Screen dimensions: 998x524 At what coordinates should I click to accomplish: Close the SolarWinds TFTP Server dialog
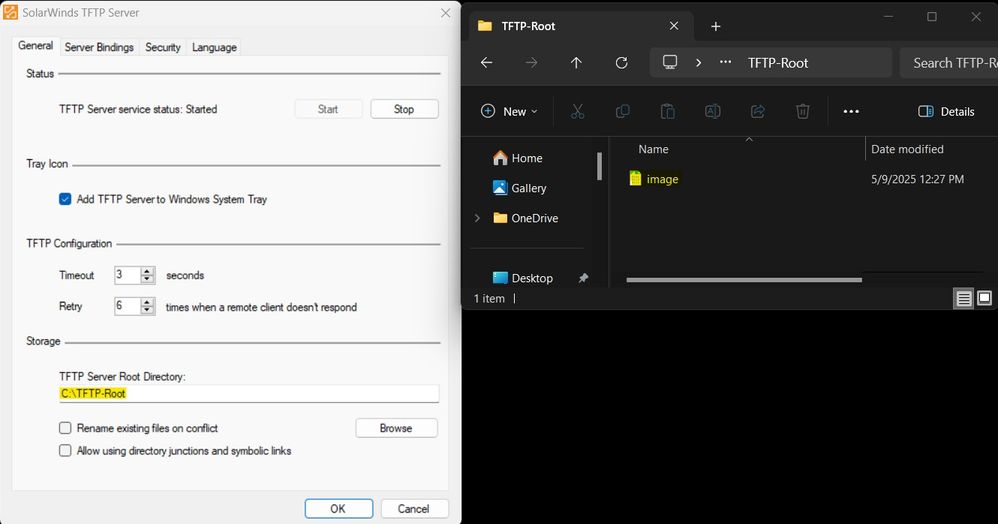point(446,13)
